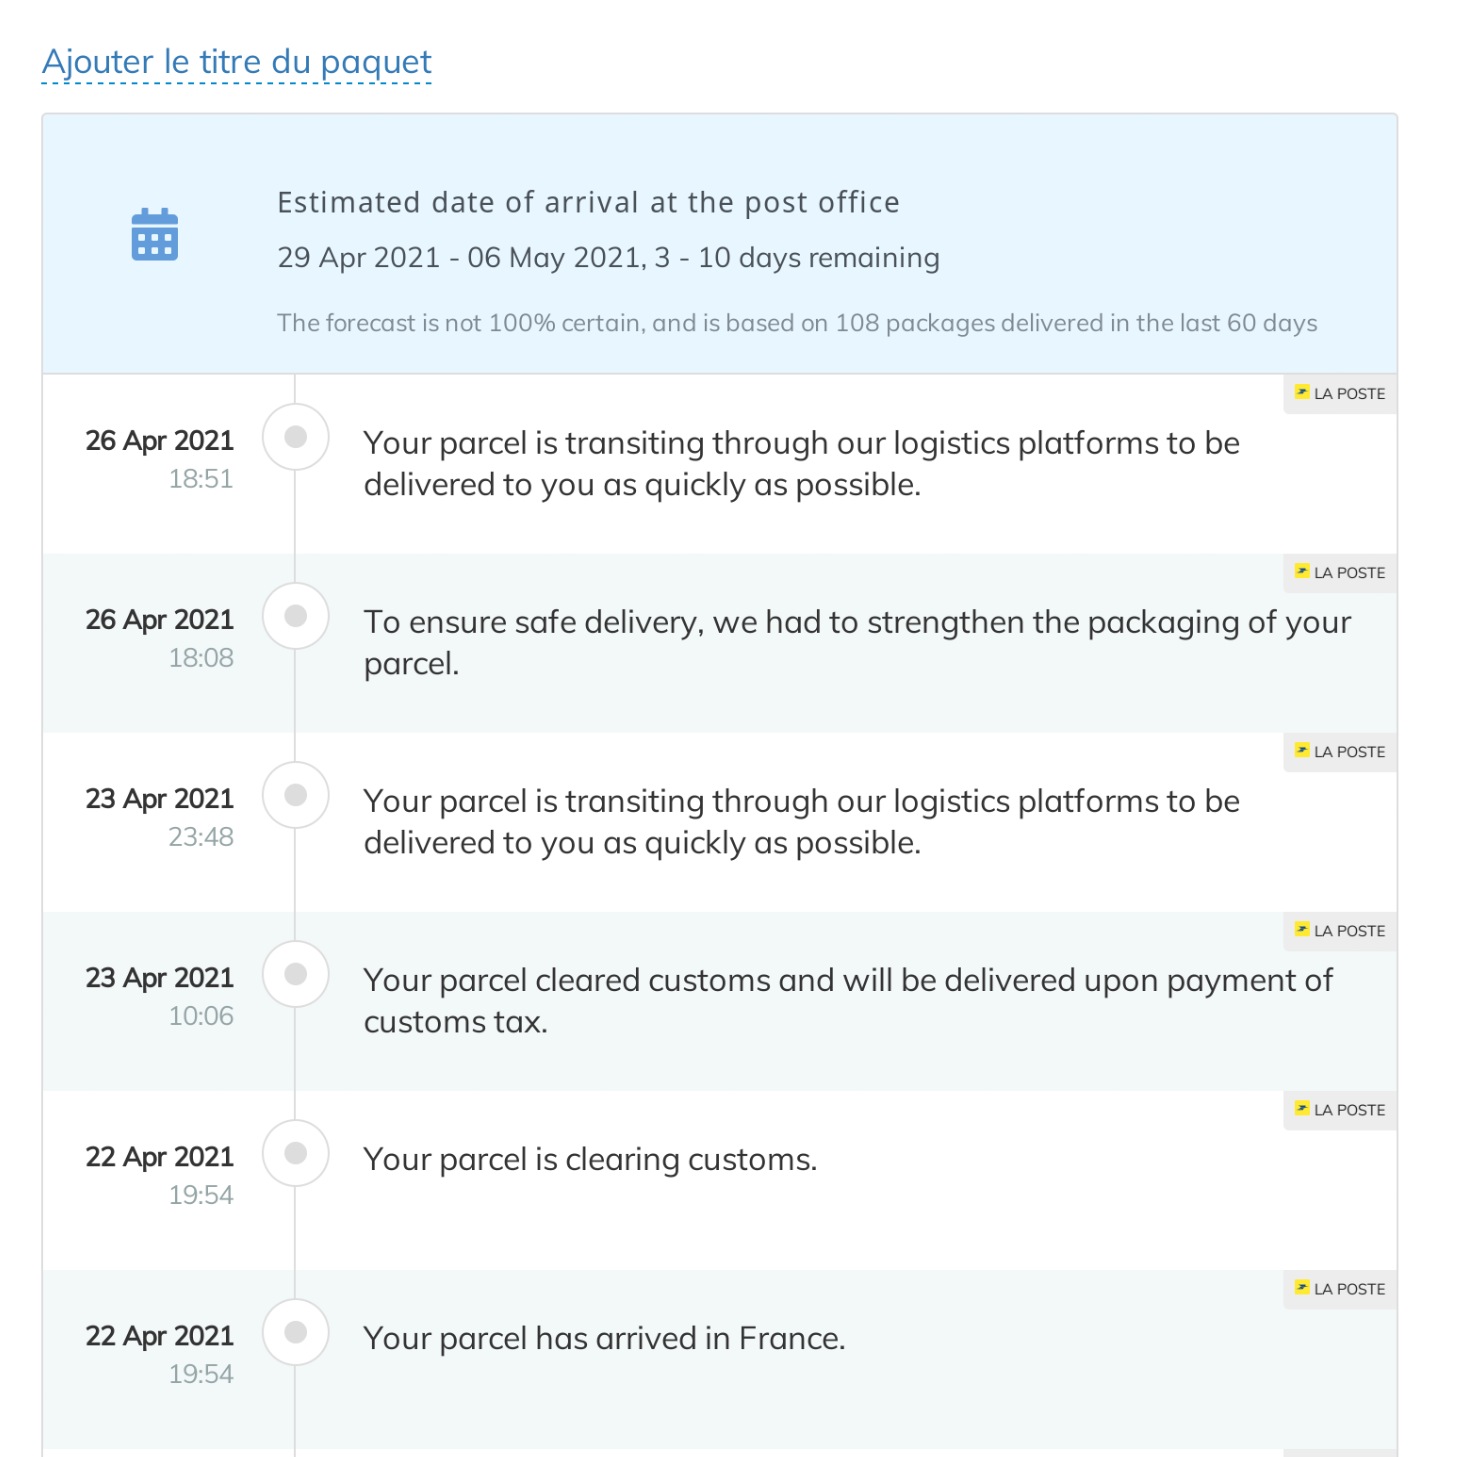Screen dimensions: 1469x1457
Task: Click 'Your parcel has arrived in France' message
Action: click(x=604, y=1338)
